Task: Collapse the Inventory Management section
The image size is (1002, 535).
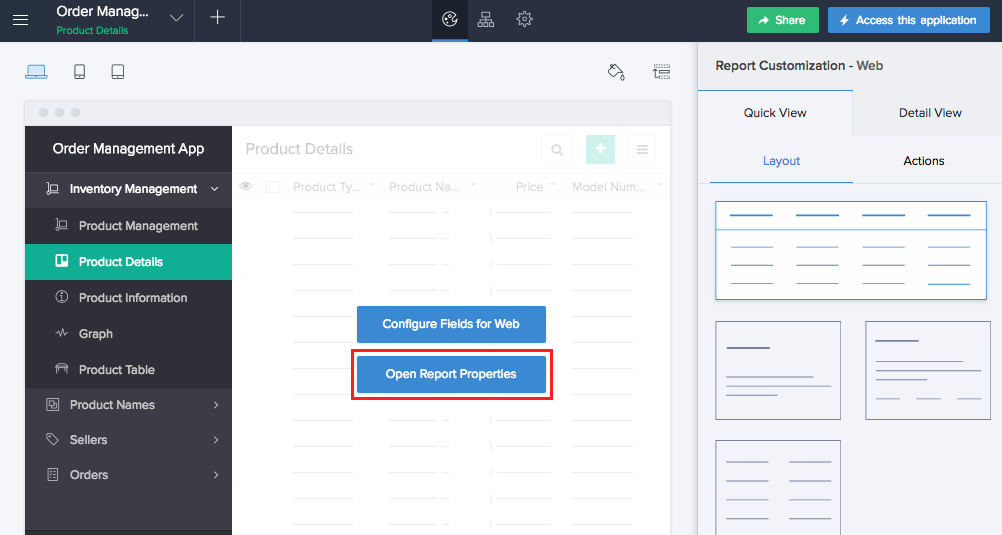Action: coord(215,189)
